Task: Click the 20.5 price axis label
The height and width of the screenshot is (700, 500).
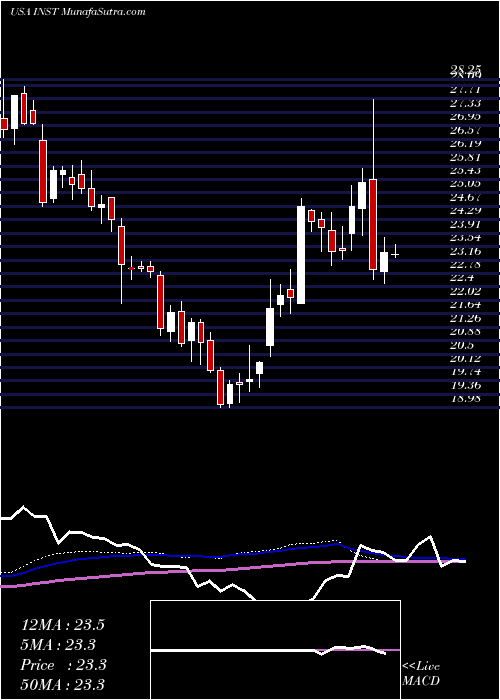Action: click(462, 345)
